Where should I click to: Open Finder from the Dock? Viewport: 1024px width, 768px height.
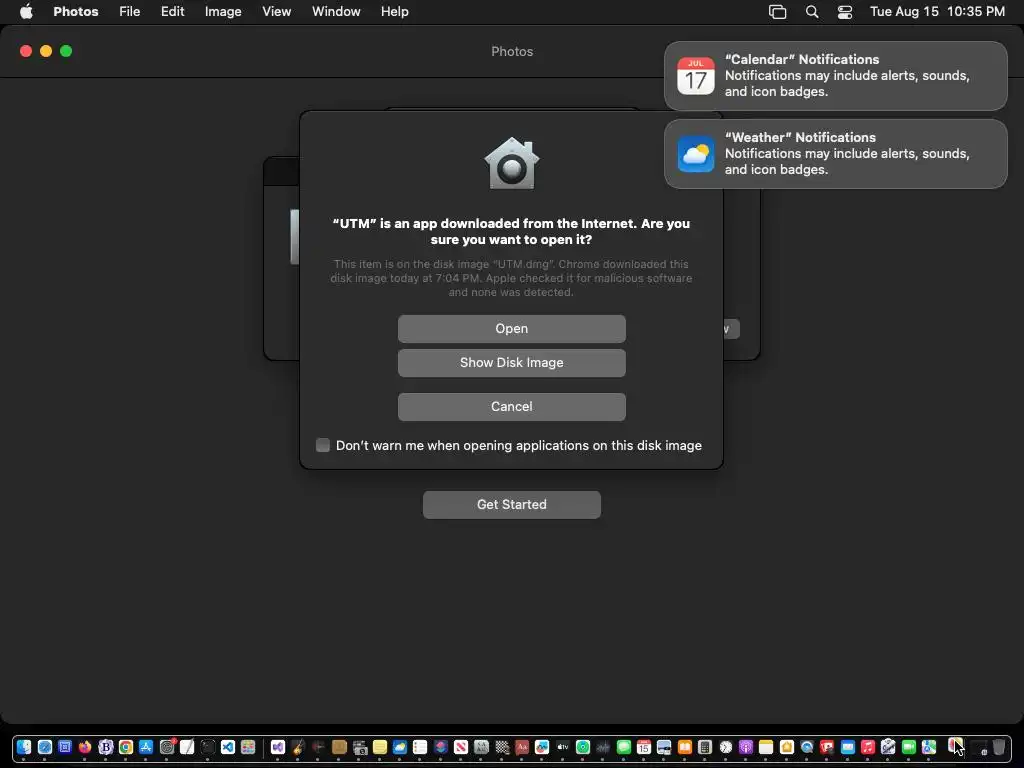[24, 747]
